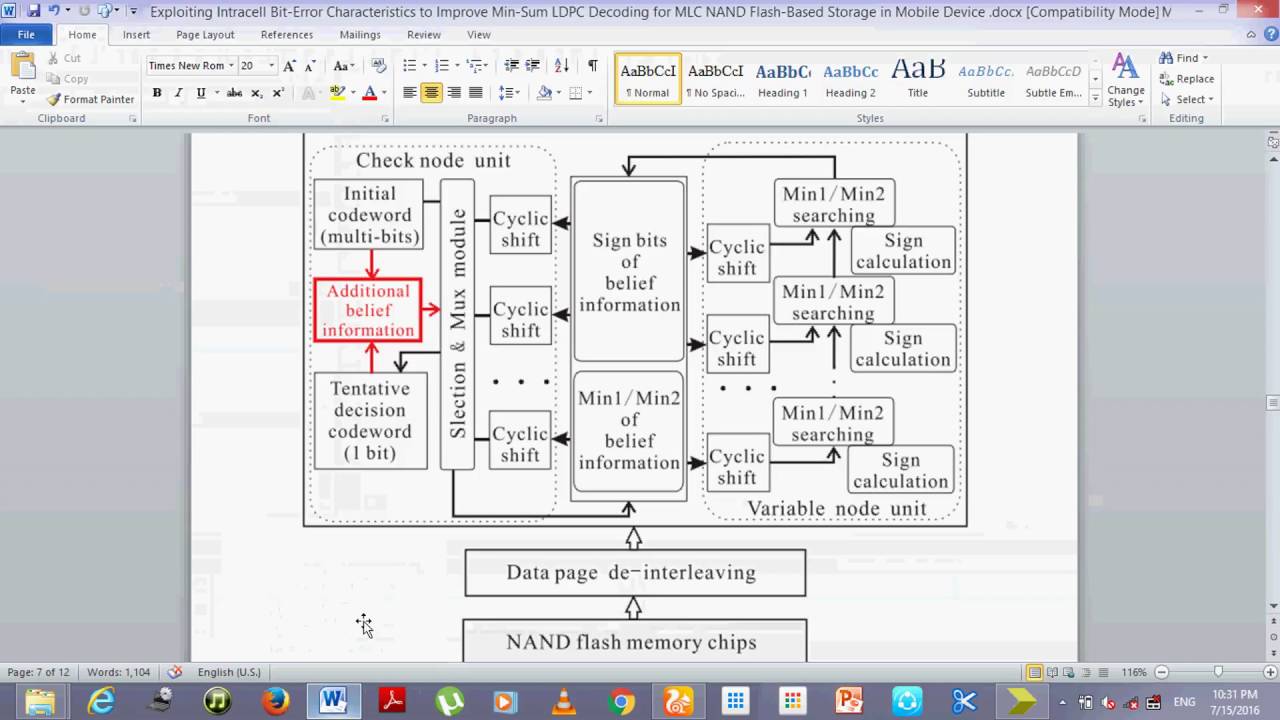Grow the font size

tap(289, 66)
